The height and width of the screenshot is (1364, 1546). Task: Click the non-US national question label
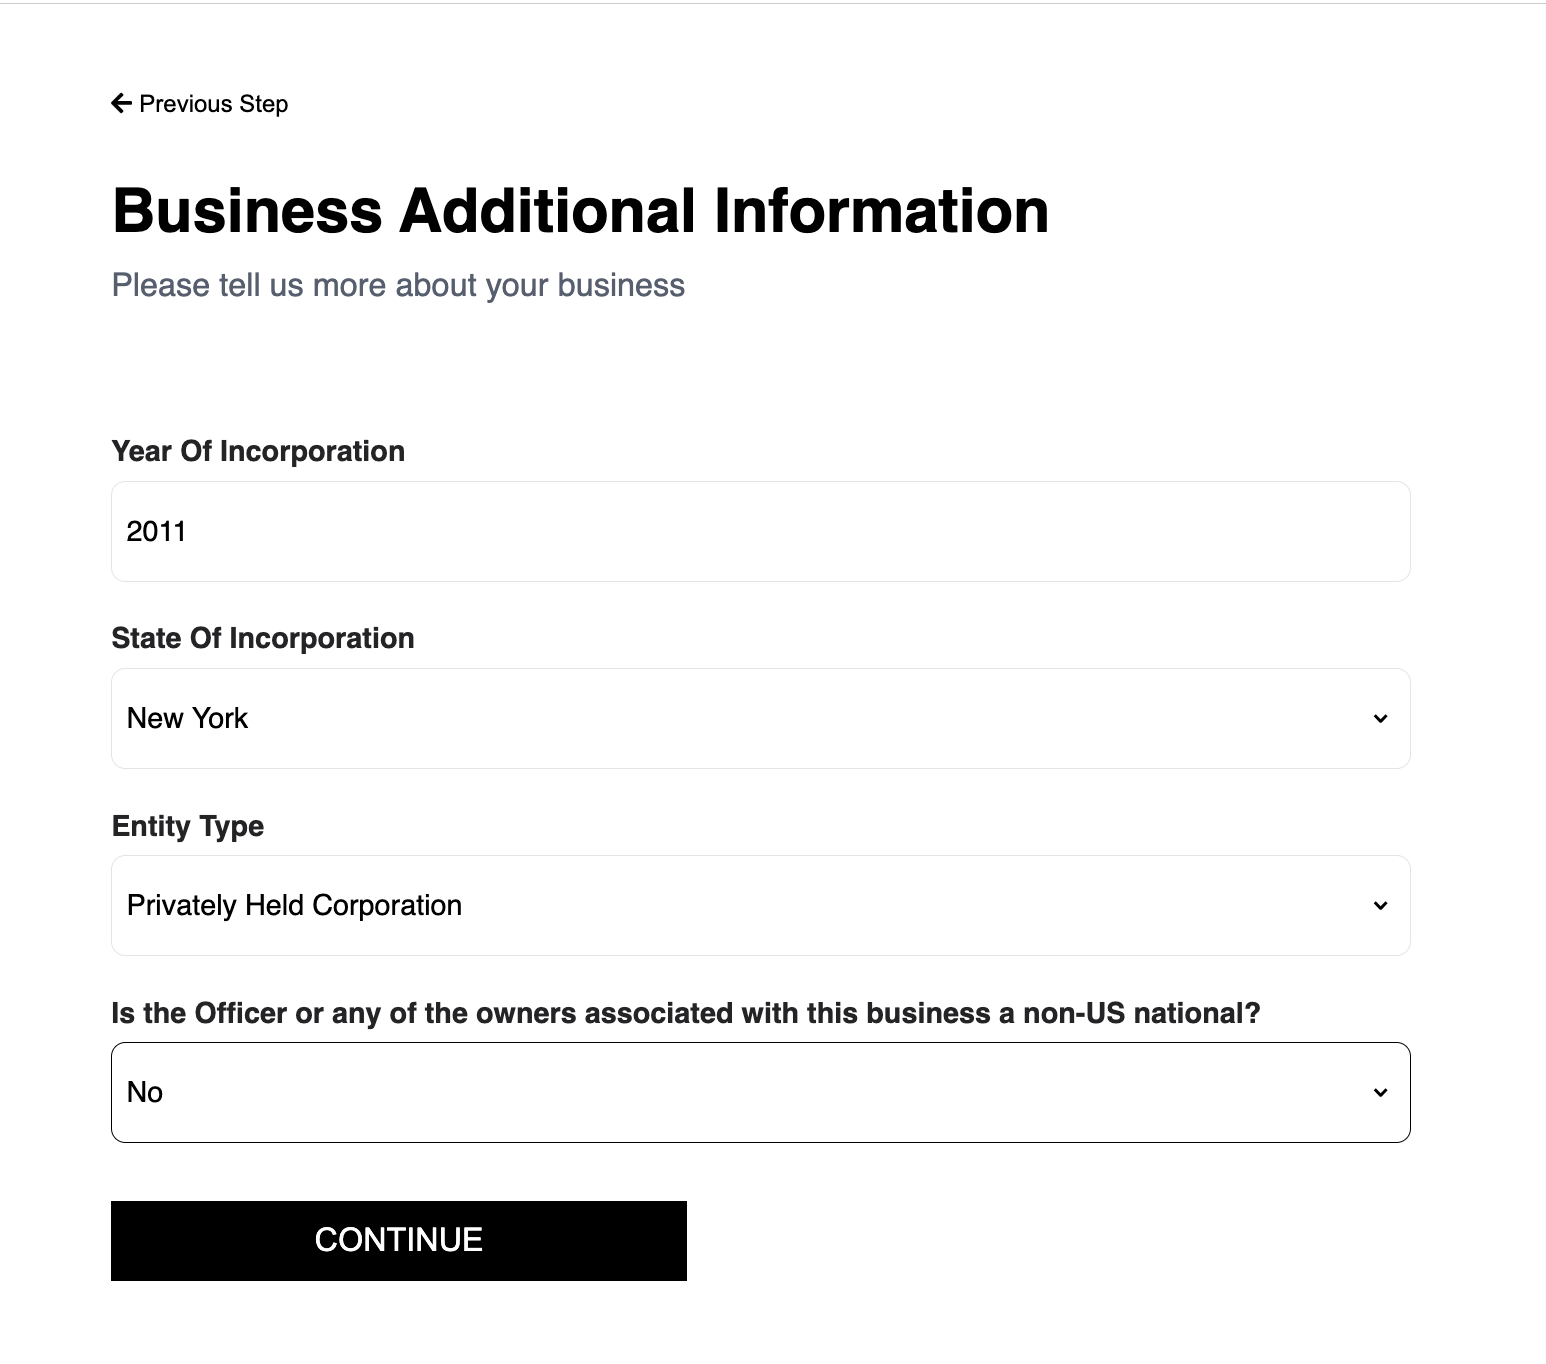pyautogui.click(x=685, y=1013)
